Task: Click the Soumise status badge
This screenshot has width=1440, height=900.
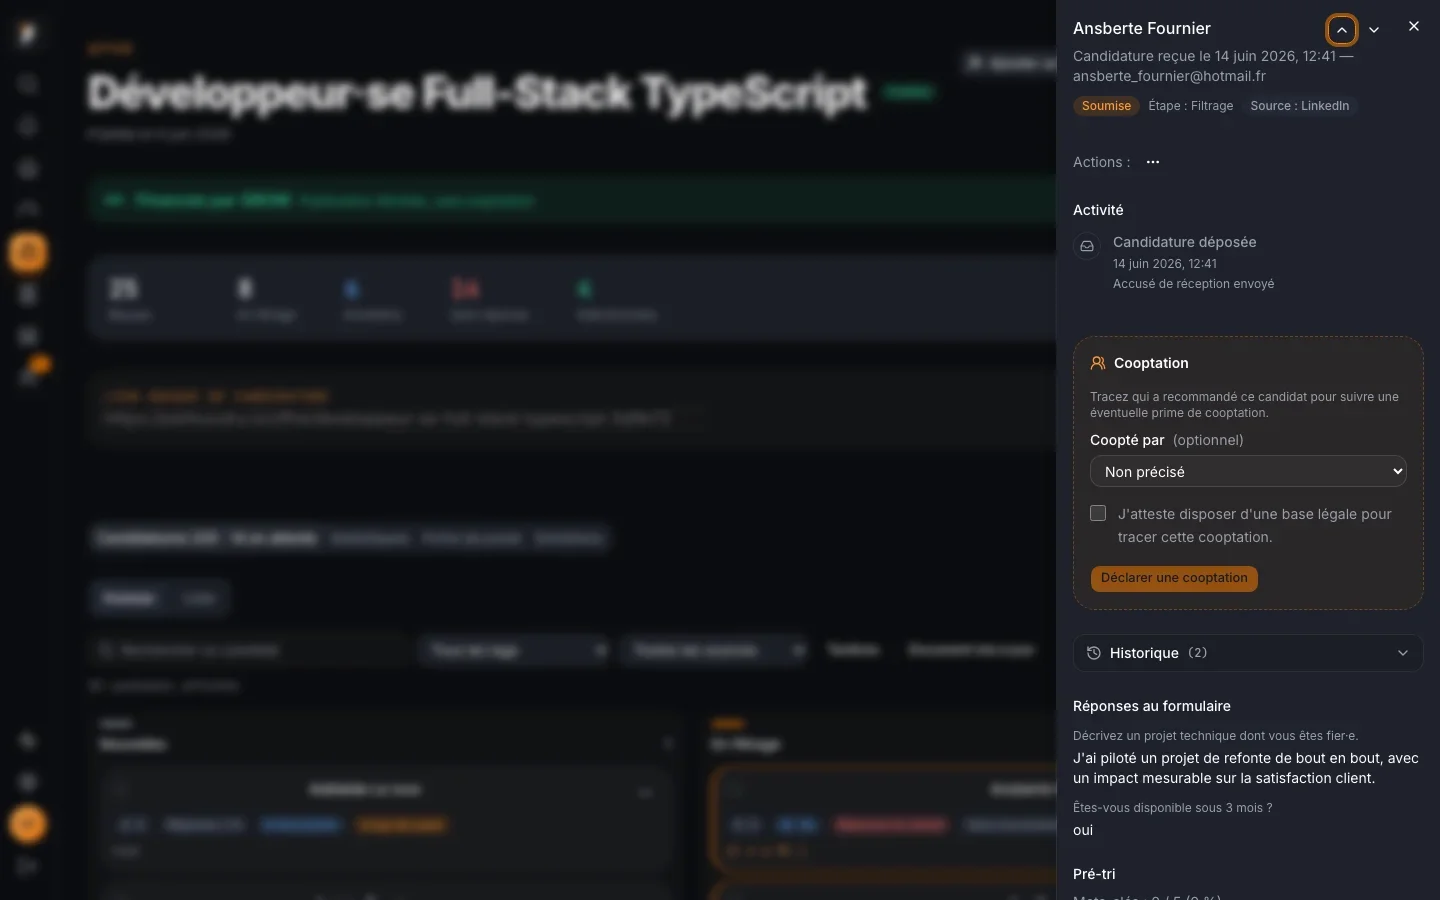Action: click(1106, 106)
